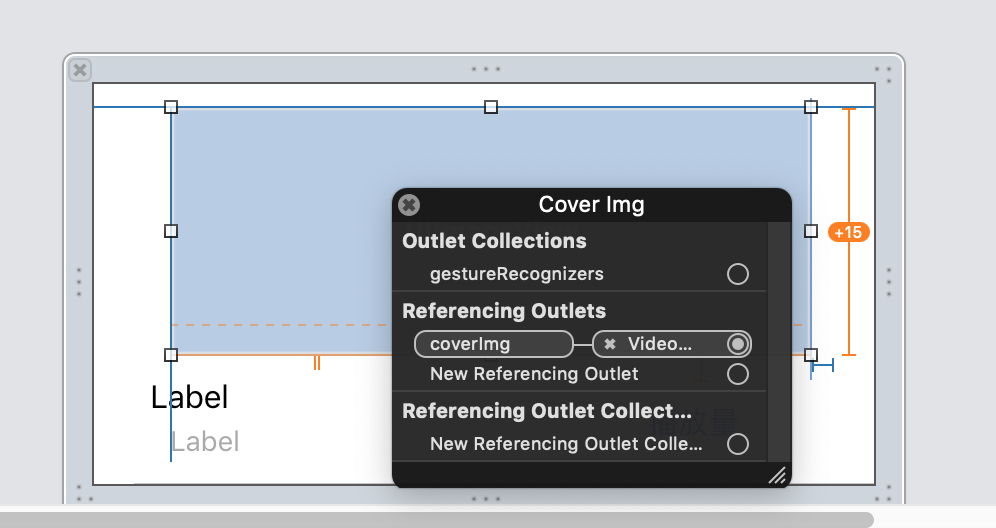Click the middle-right selection handle
The image size is (996, 528).
point(811,231)
